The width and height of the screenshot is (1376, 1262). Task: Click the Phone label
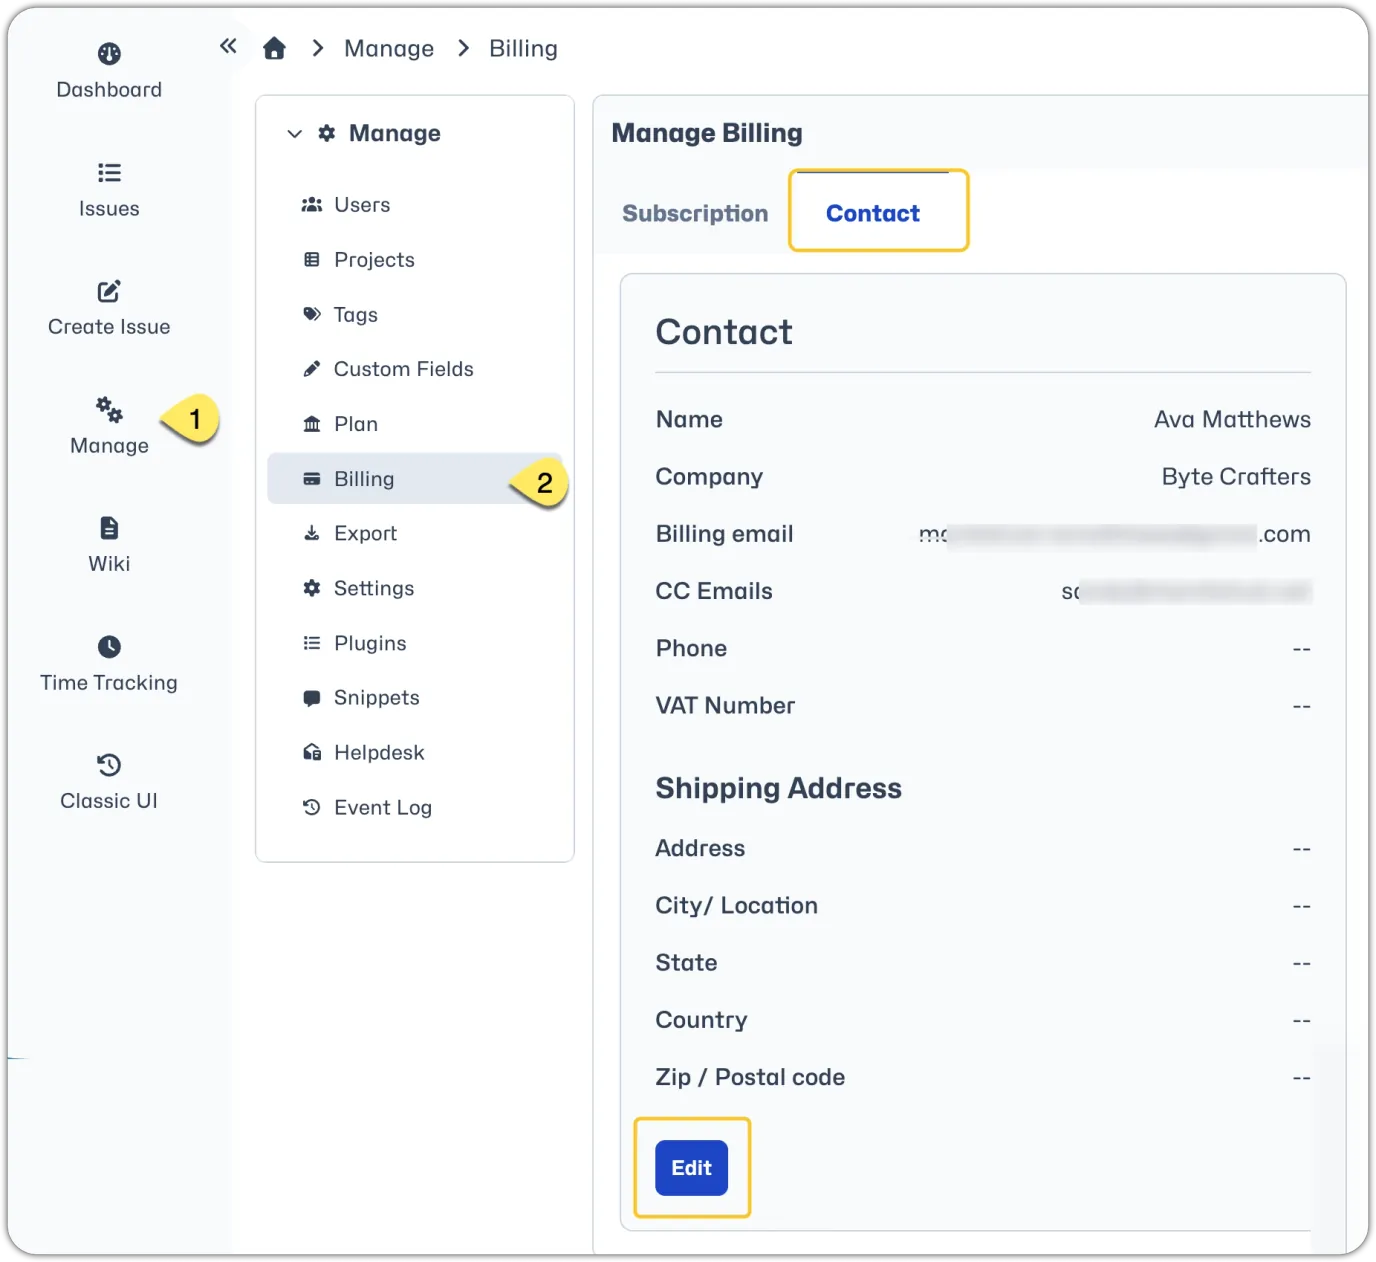click(x=691, y=648)
